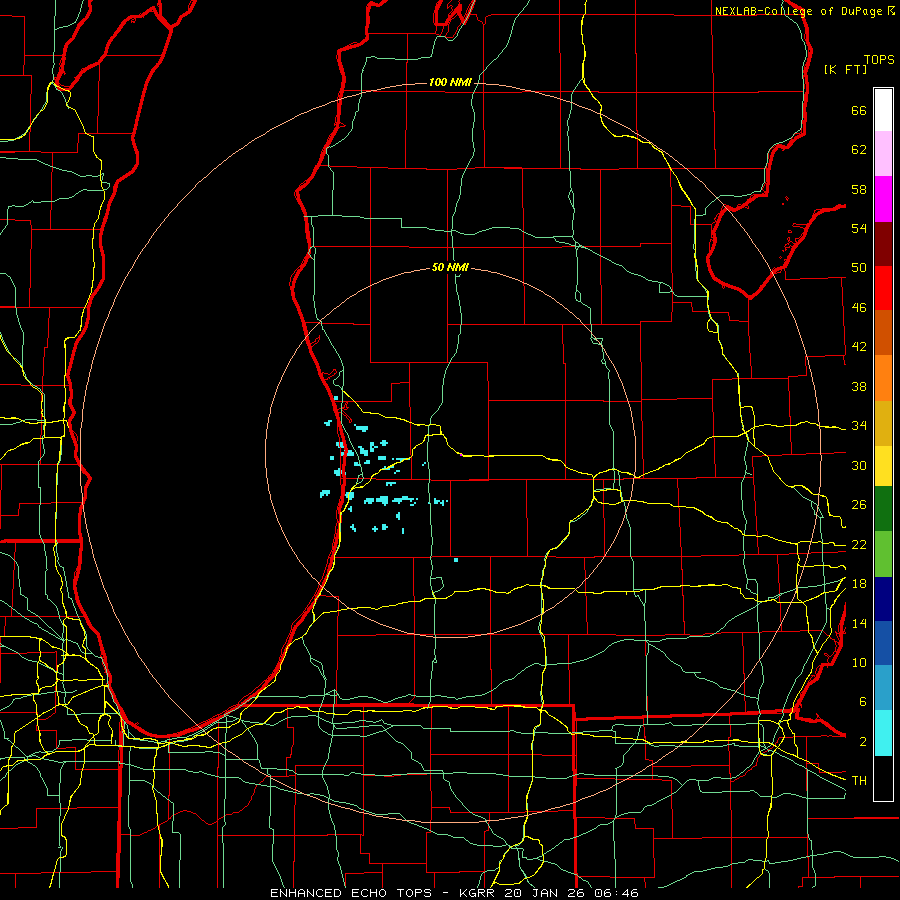900x900 pixels.
Task: Click the light pink 62 K FT swatch
Action: pyautogui.click(x=883, y=153)
